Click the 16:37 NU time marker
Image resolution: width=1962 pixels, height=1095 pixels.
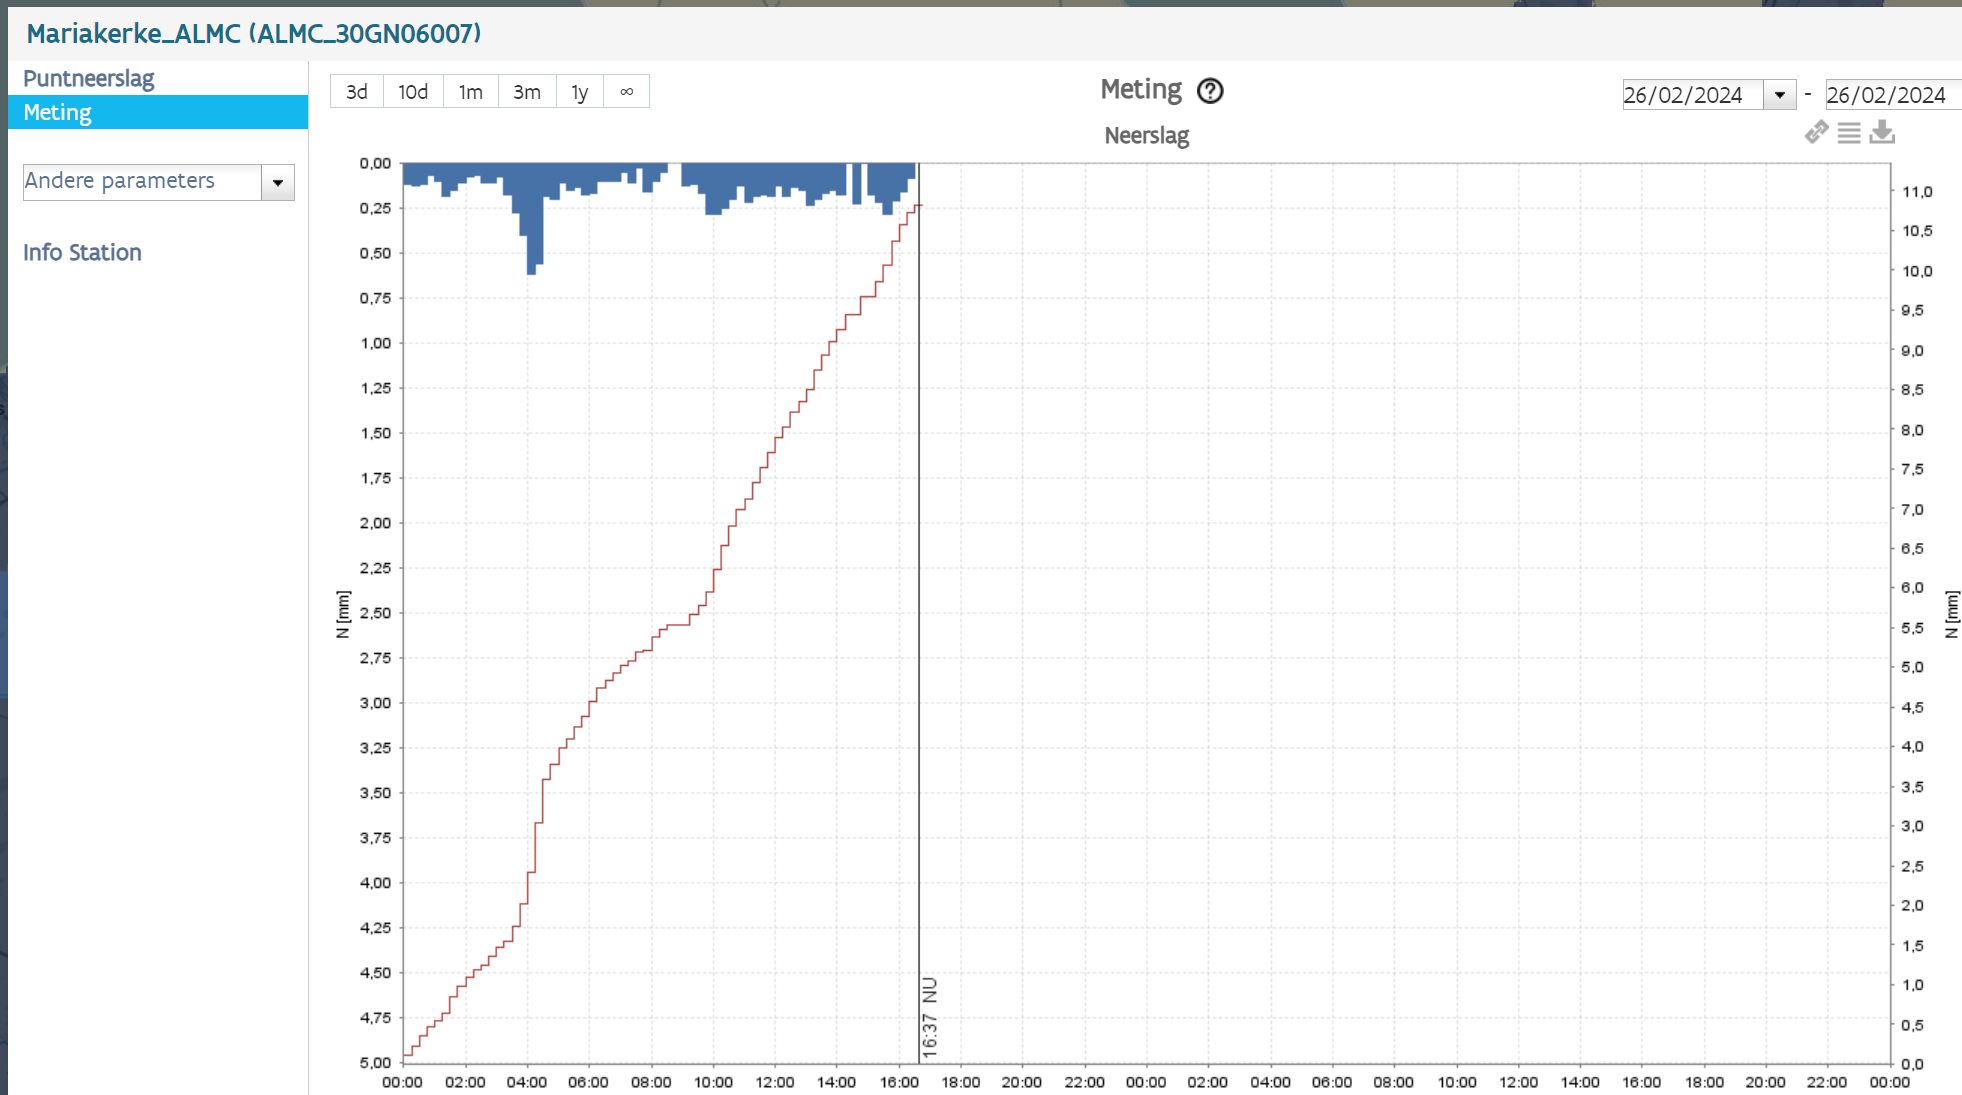930,1017
